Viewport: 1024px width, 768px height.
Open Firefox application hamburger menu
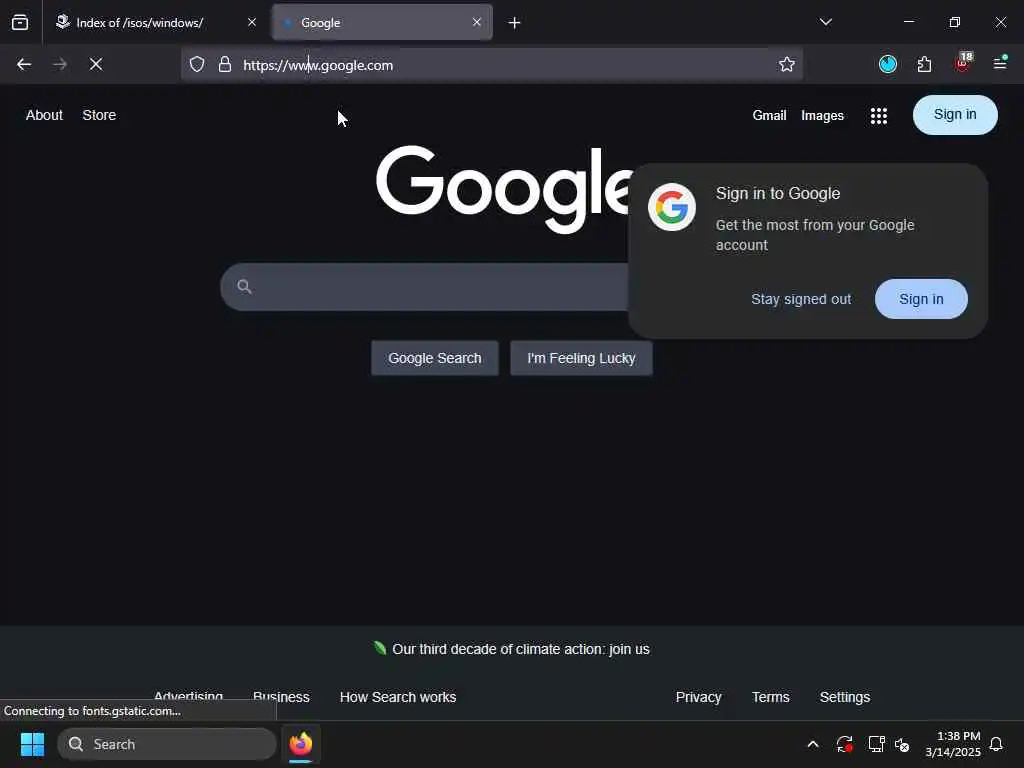pyautogui.click(x=1000, y=63)
